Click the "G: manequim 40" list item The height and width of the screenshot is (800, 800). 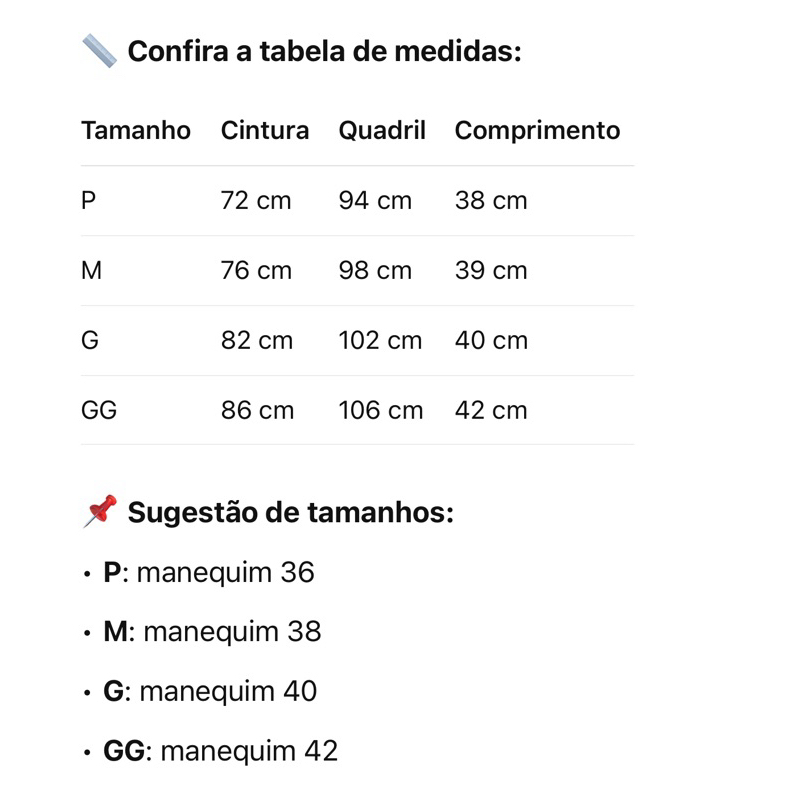coord(210,691)
